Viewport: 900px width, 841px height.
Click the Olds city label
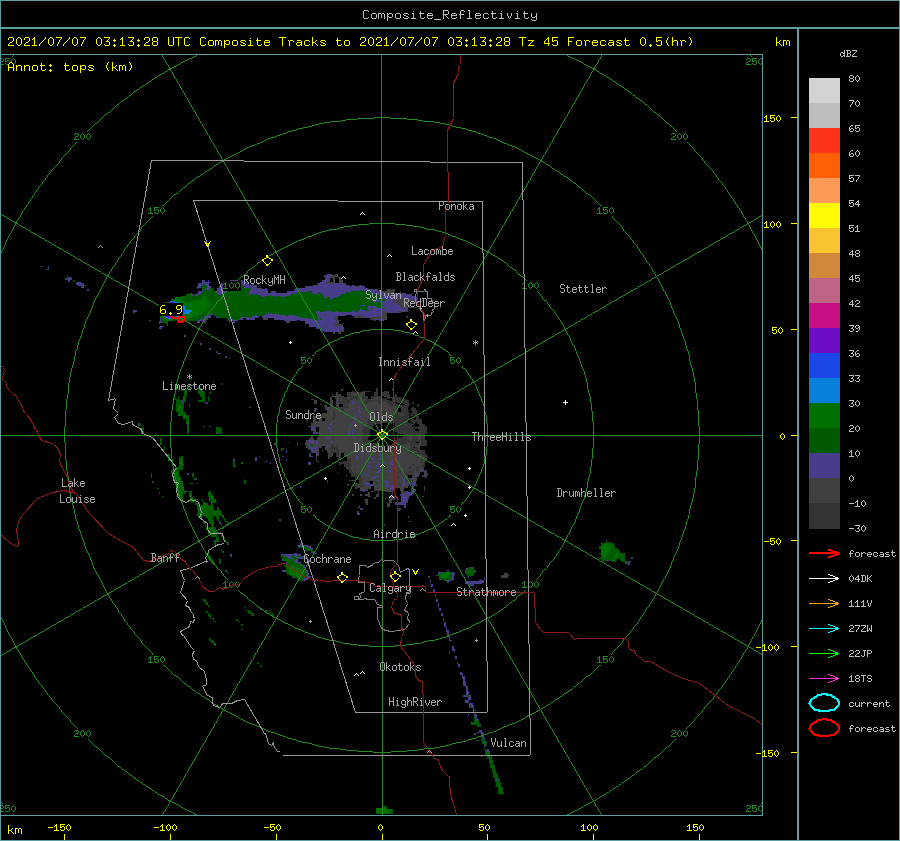(381, 417)
